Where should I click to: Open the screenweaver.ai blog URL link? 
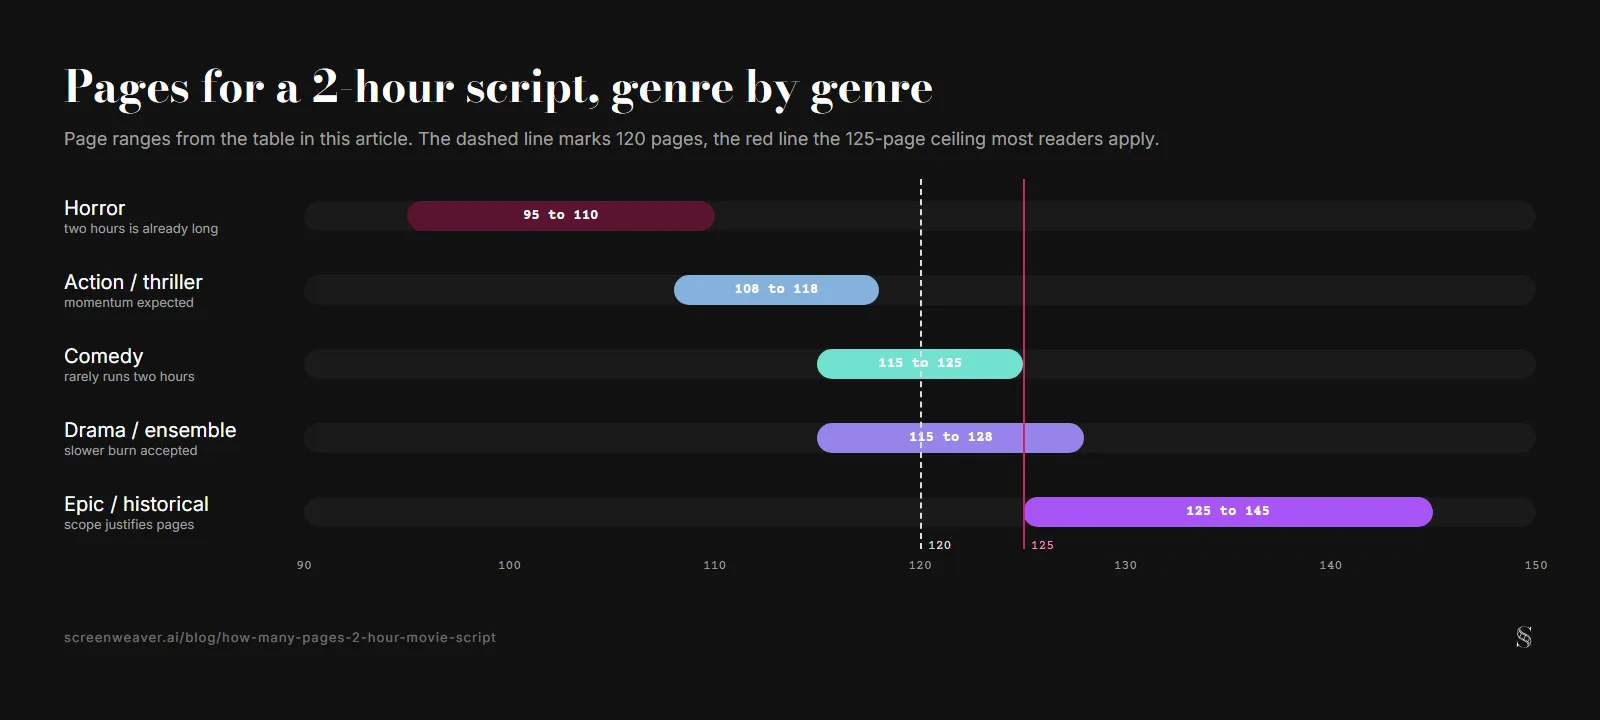(280, 637)
